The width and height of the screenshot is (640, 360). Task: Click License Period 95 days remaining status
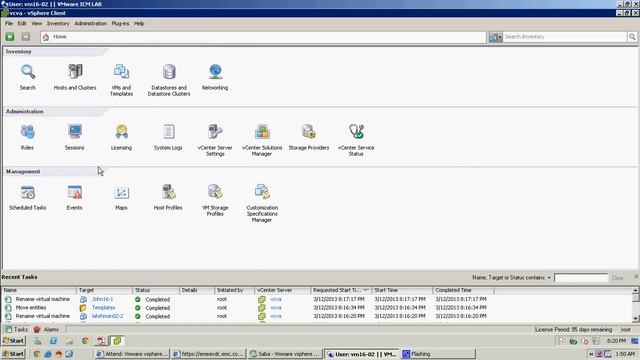(573, 329)
